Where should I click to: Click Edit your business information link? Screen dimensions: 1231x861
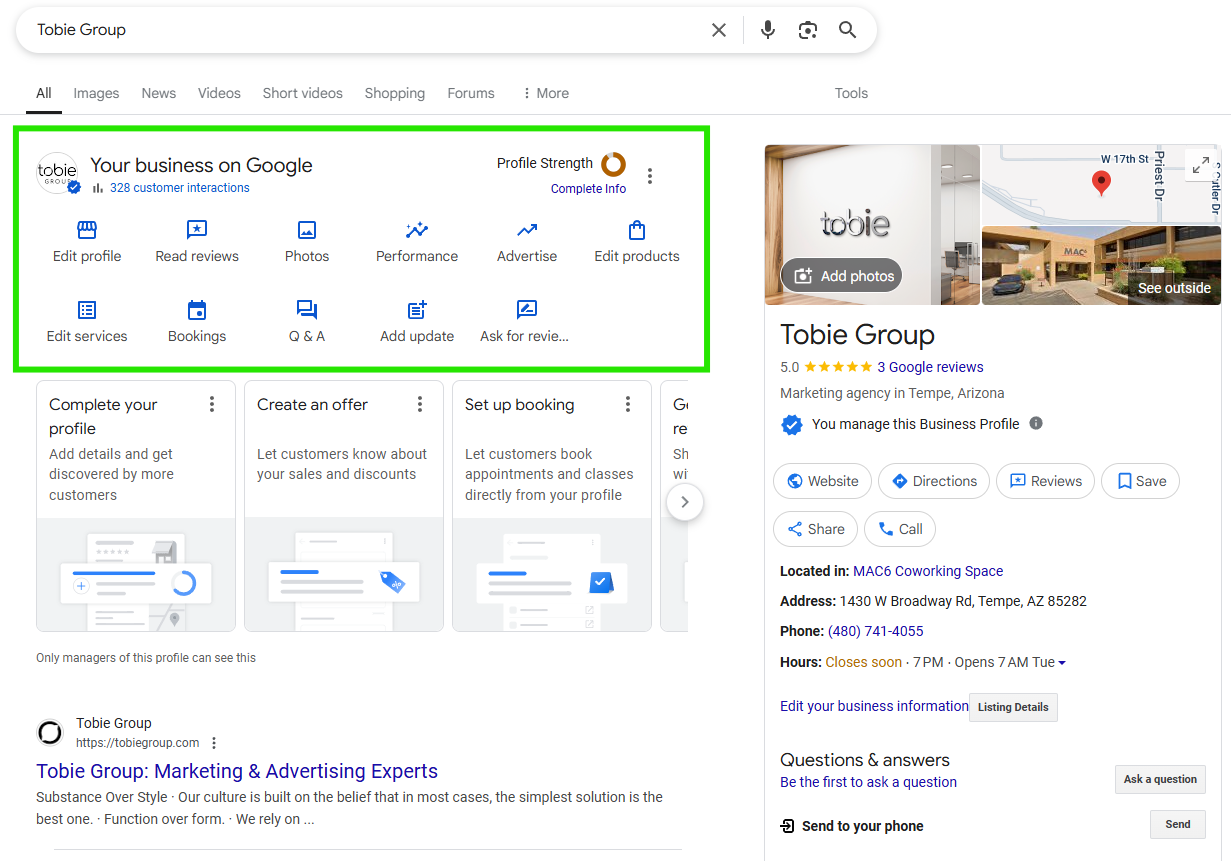[874, 706]
